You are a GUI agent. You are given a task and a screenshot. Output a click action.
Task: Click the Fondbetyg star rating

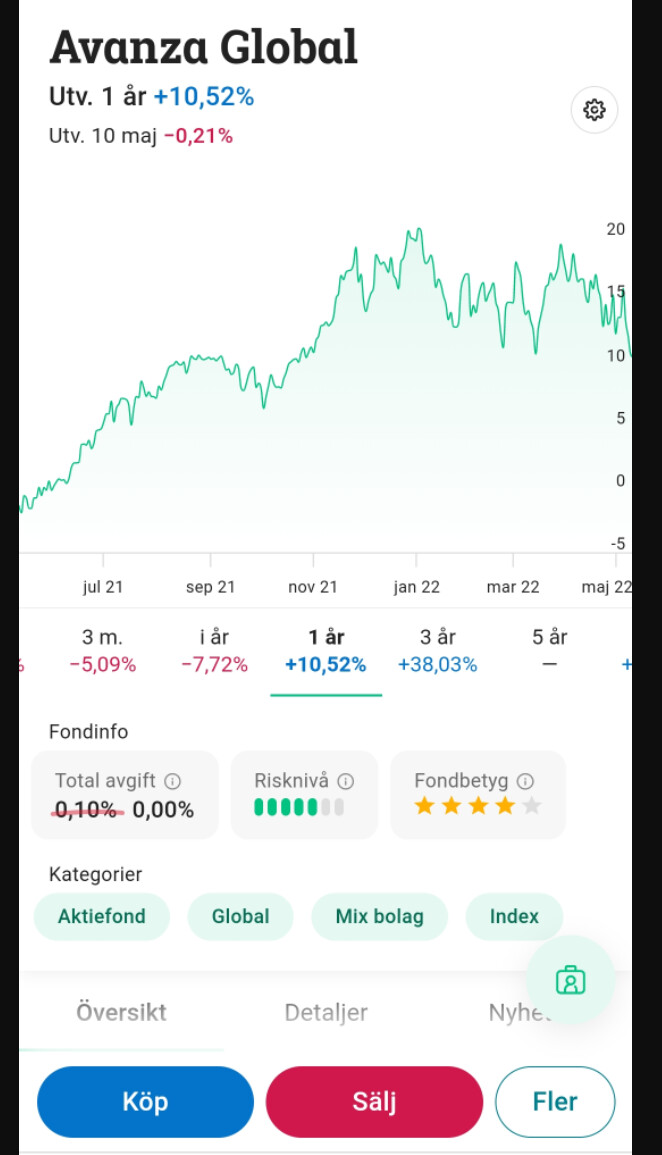tap(477, 806)
